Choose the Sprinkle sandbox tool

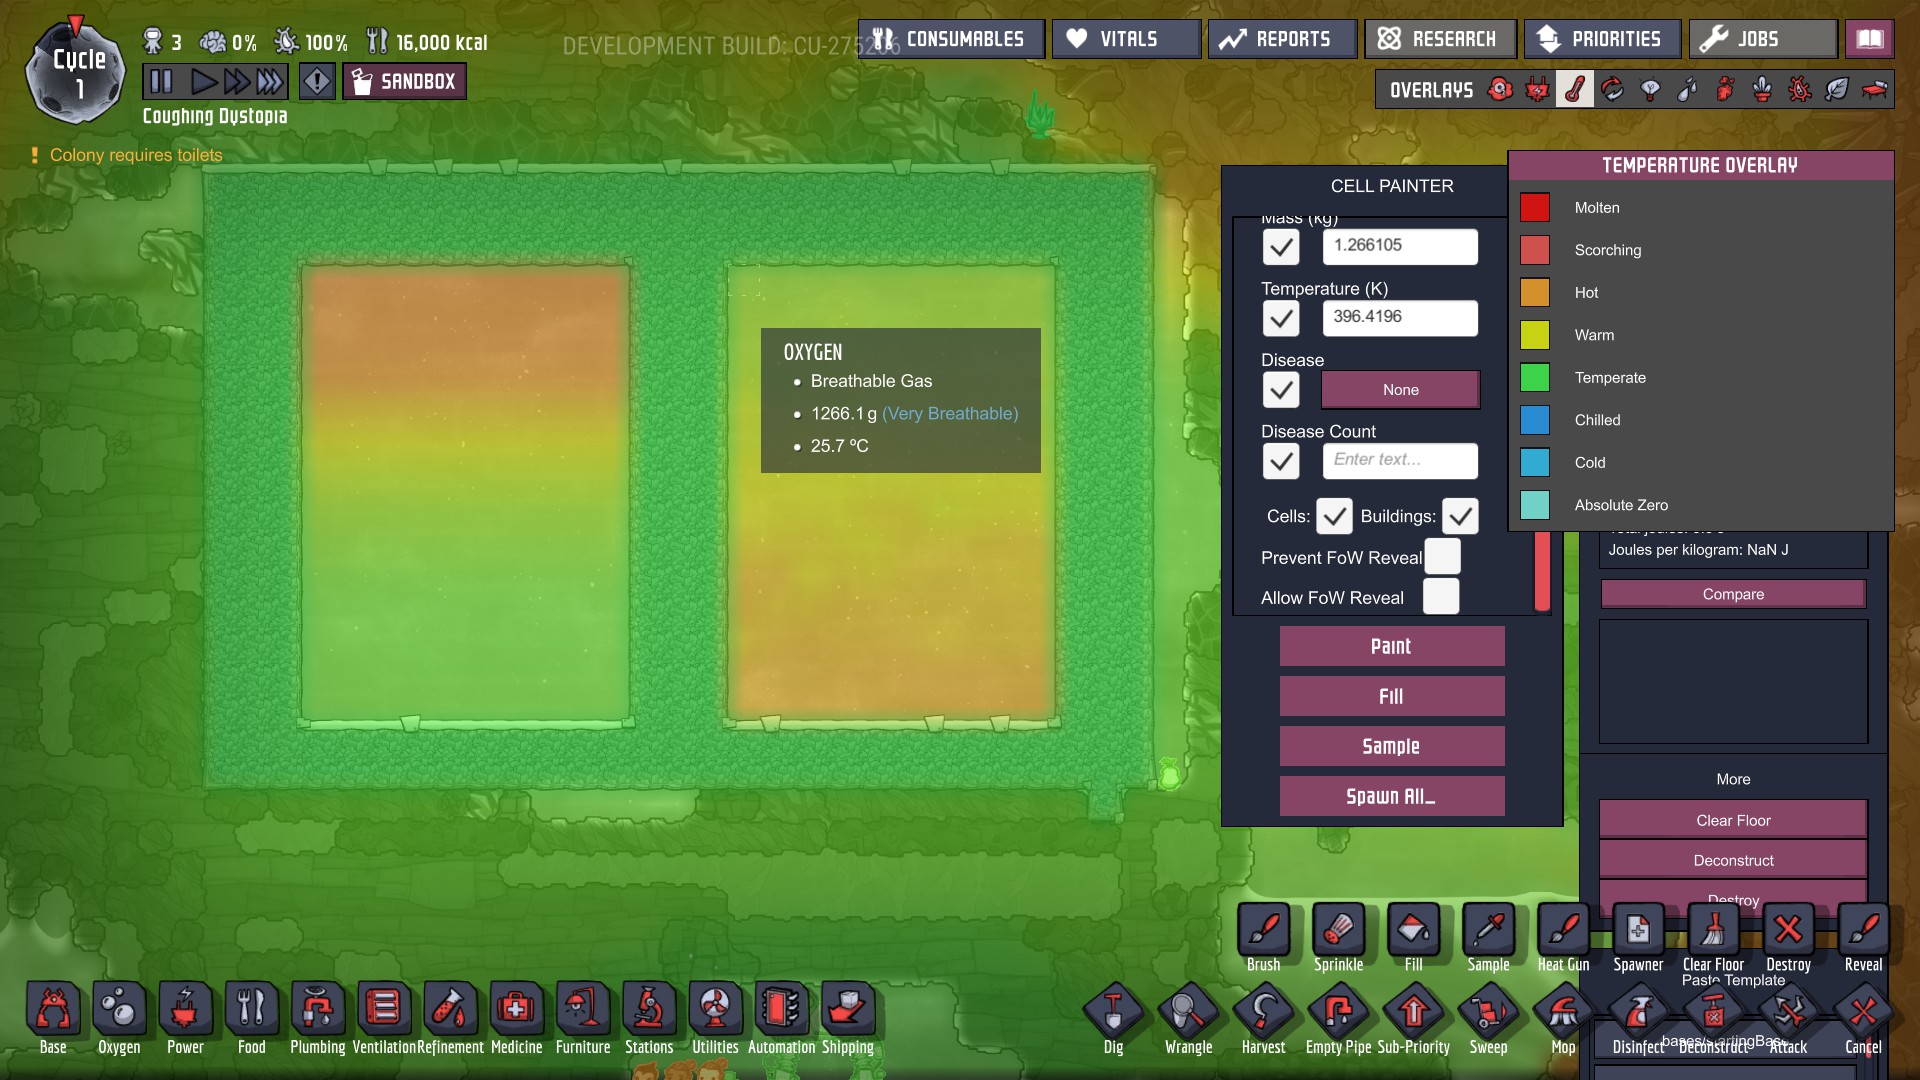(1338, 931)
